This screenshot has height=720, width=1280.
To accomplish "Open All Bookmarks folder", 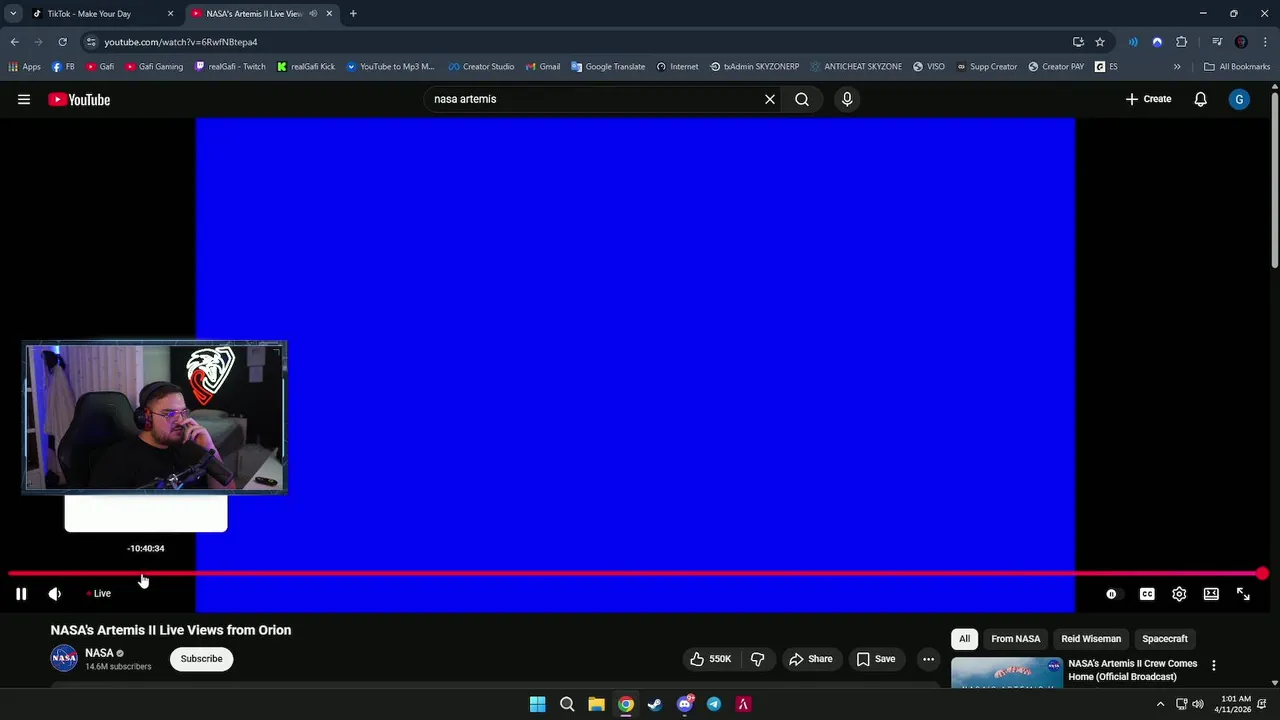I will coord(1237,67).
